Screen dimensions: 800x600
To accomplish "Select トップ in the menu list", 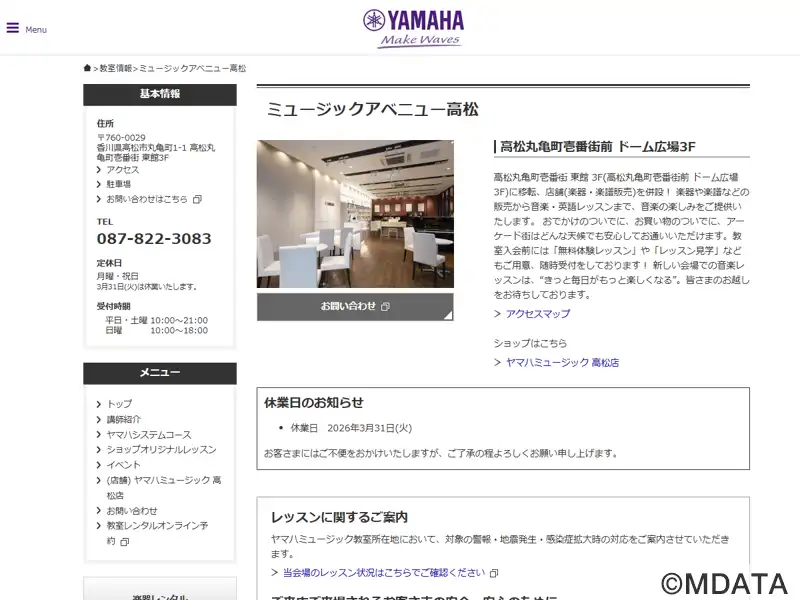I will (119, 404).
